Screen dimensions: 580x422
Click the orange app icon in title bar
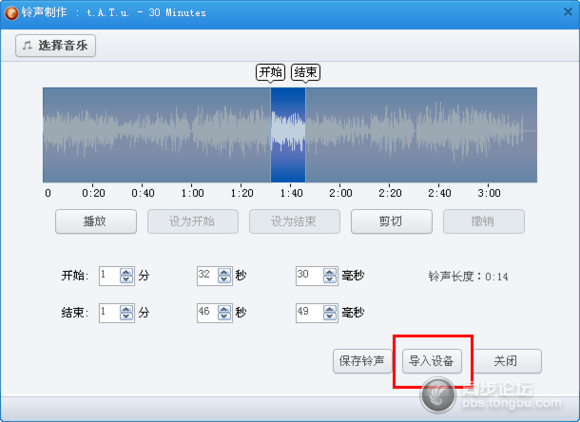coord(11,13)
